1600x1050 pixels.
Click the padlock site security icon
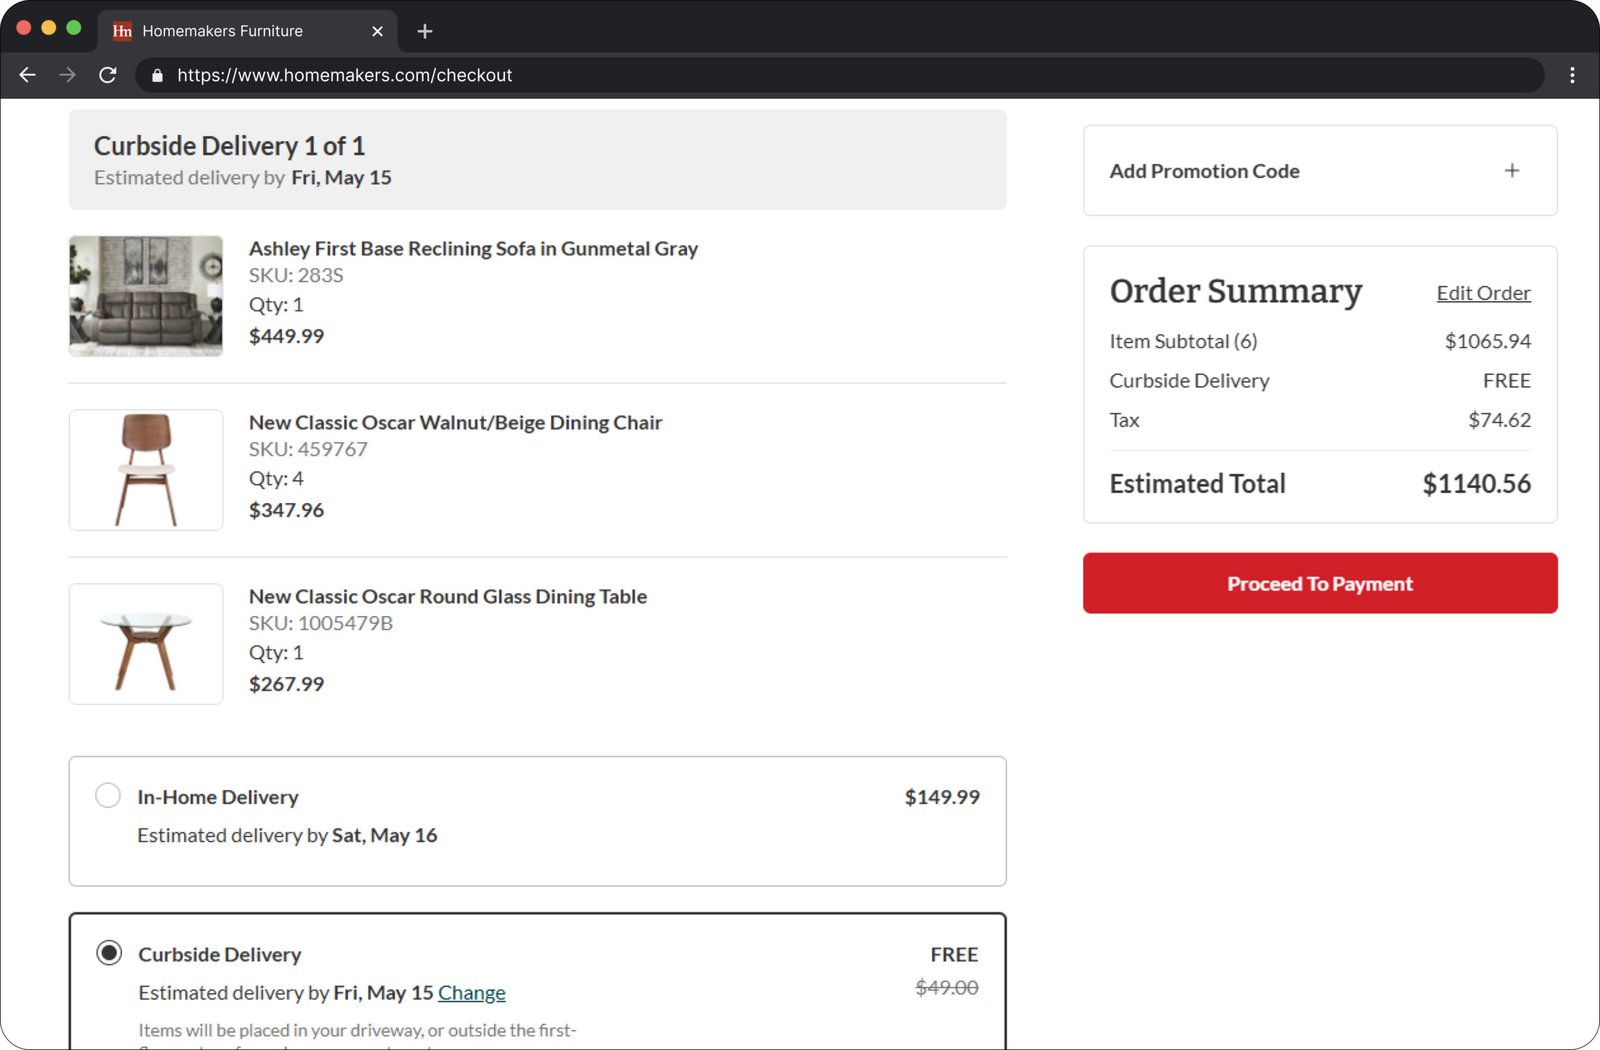pos(157,75)
